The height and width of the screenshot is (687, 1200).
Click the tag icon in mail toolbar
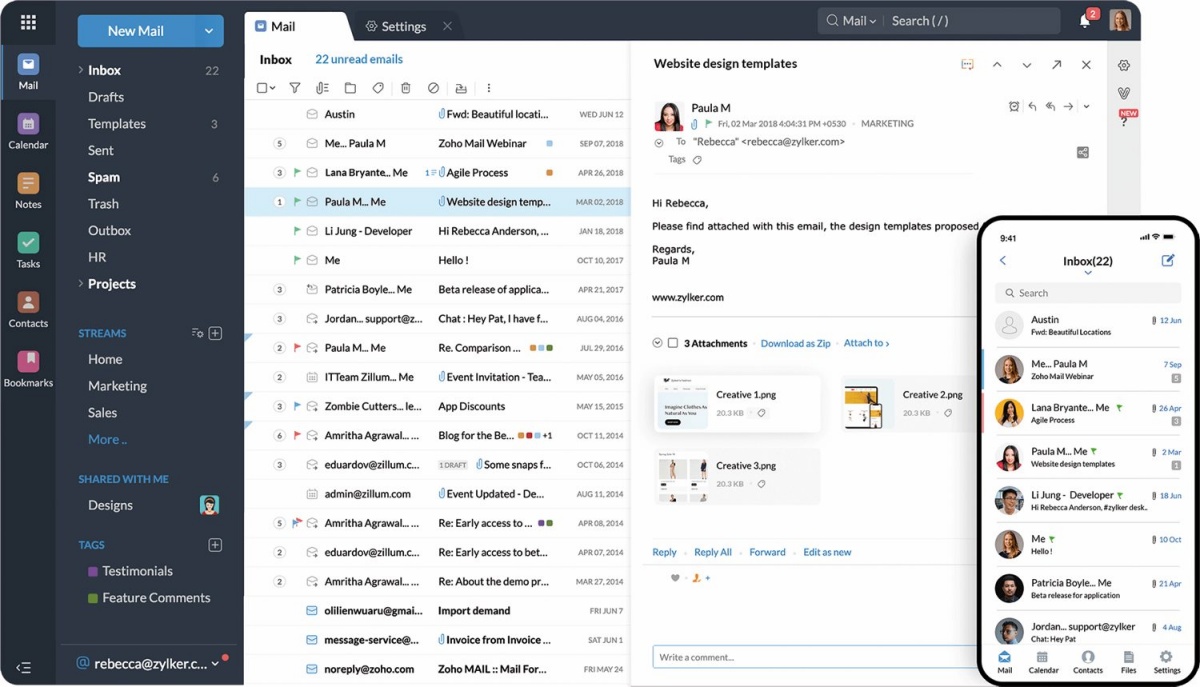[x=378, y=88]
